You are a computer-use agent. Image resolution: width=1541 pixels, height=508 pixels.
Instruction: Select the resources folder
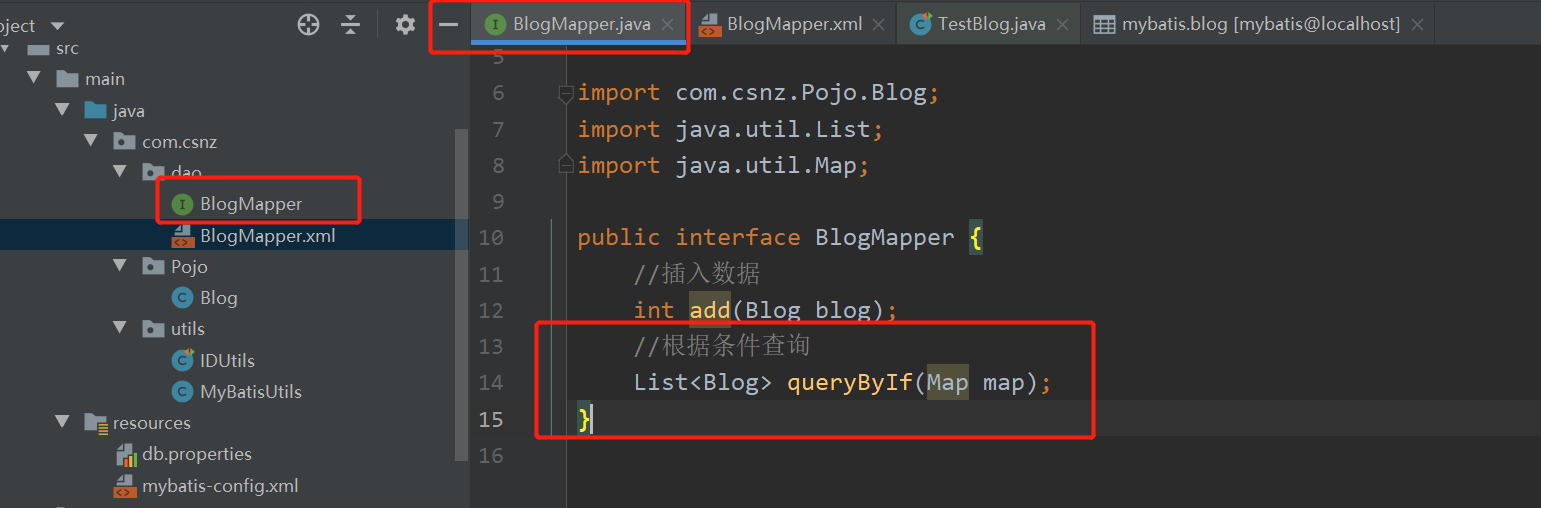[152, 422]
